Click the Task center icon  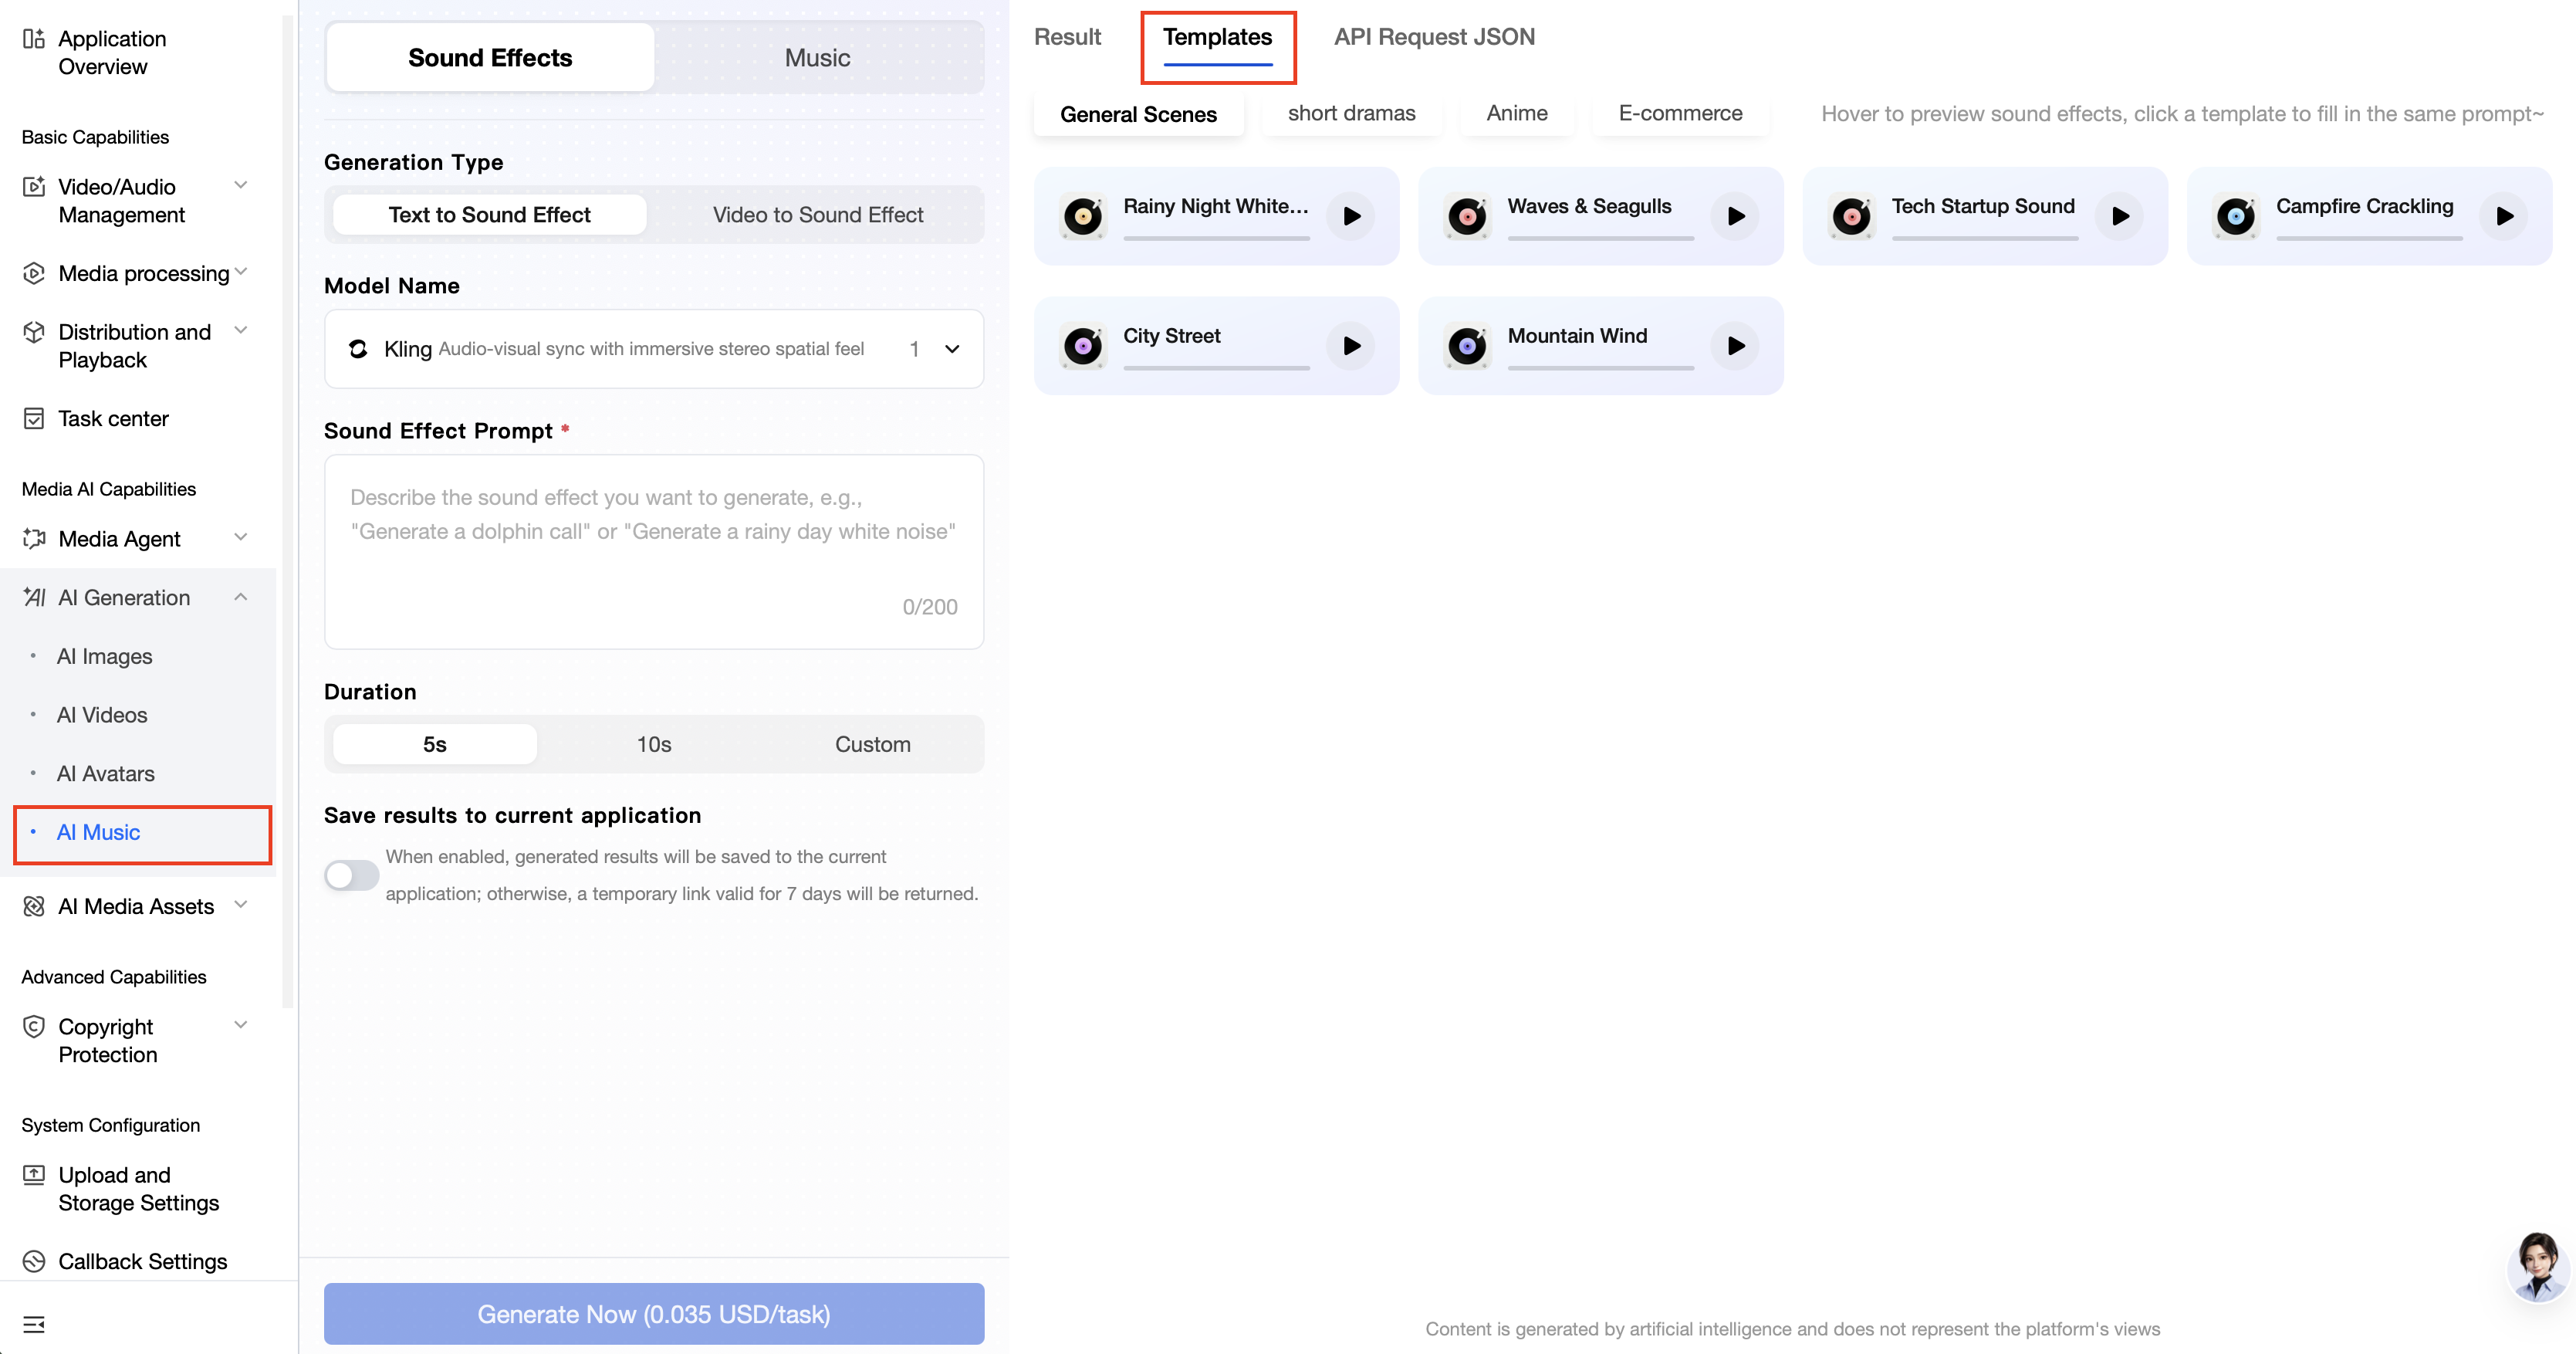coord(34,418)
